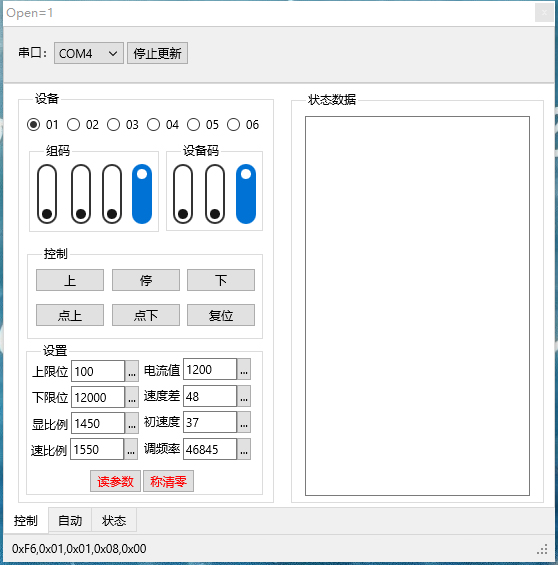Click the 调频率 input field showing 46845
Image resolution: width=558 pixels, height=565 pixels.
tap(210, 449)
